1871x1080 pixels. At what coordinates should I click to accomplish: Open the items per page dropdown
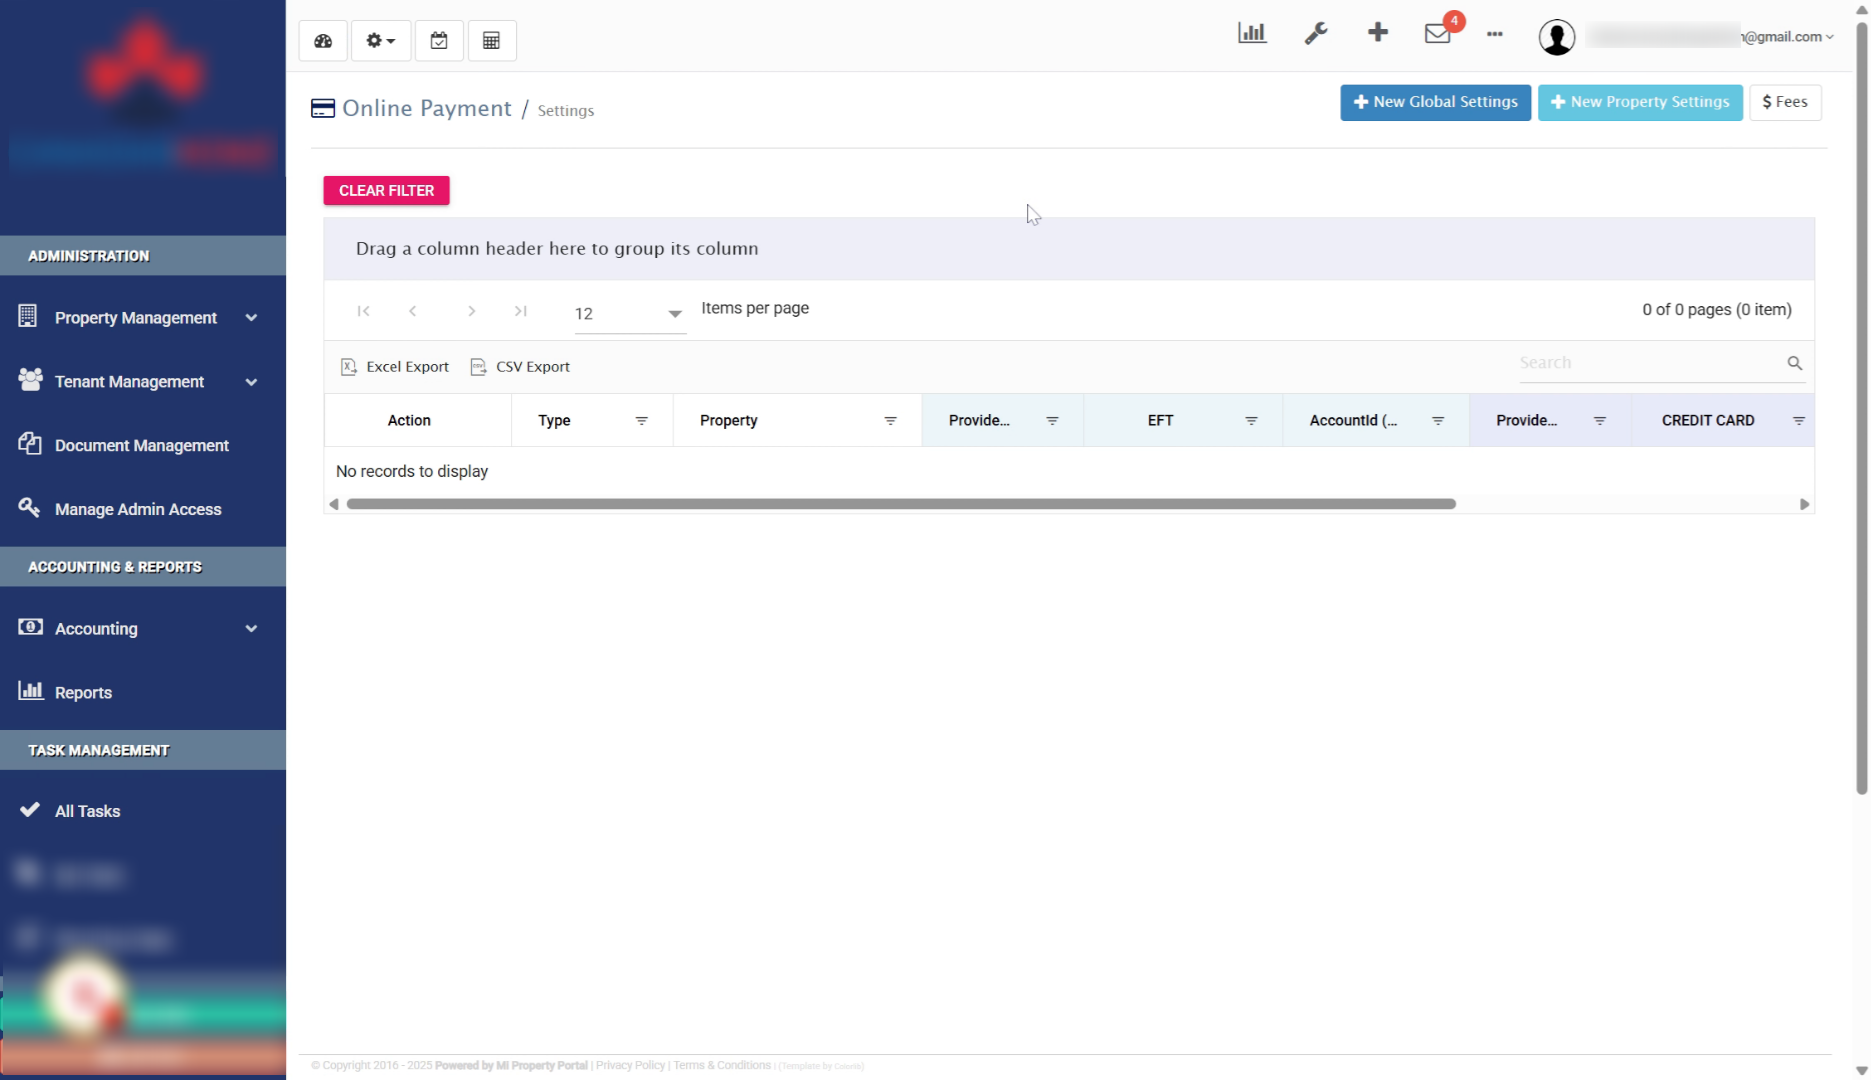(674, 313)
